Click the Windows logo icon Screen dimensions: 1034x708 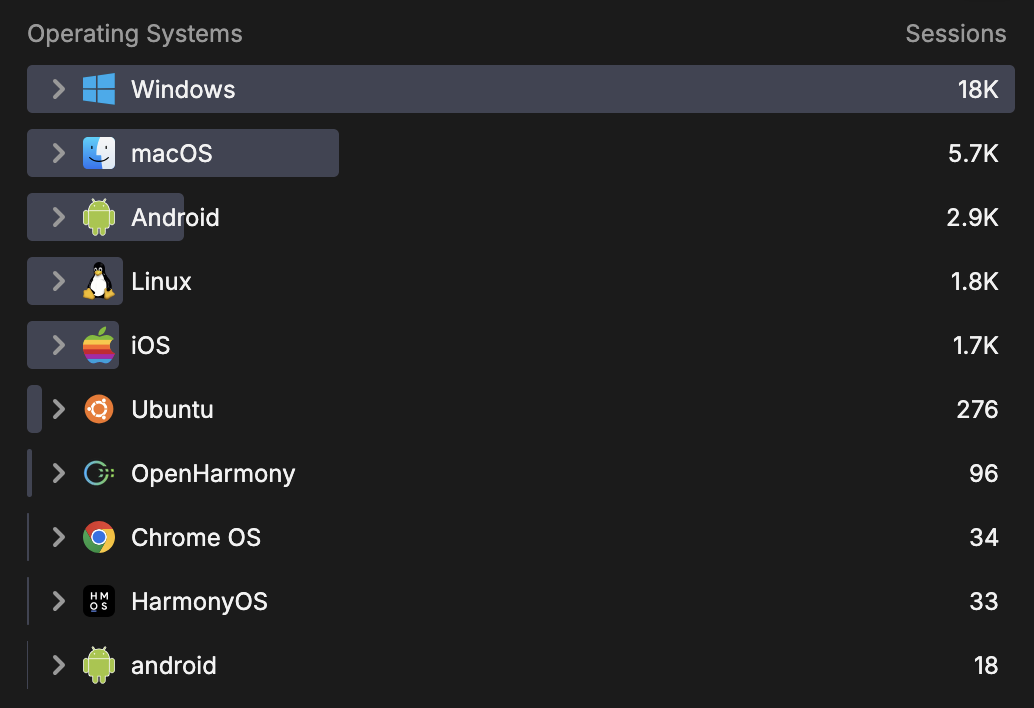(98, 89)
